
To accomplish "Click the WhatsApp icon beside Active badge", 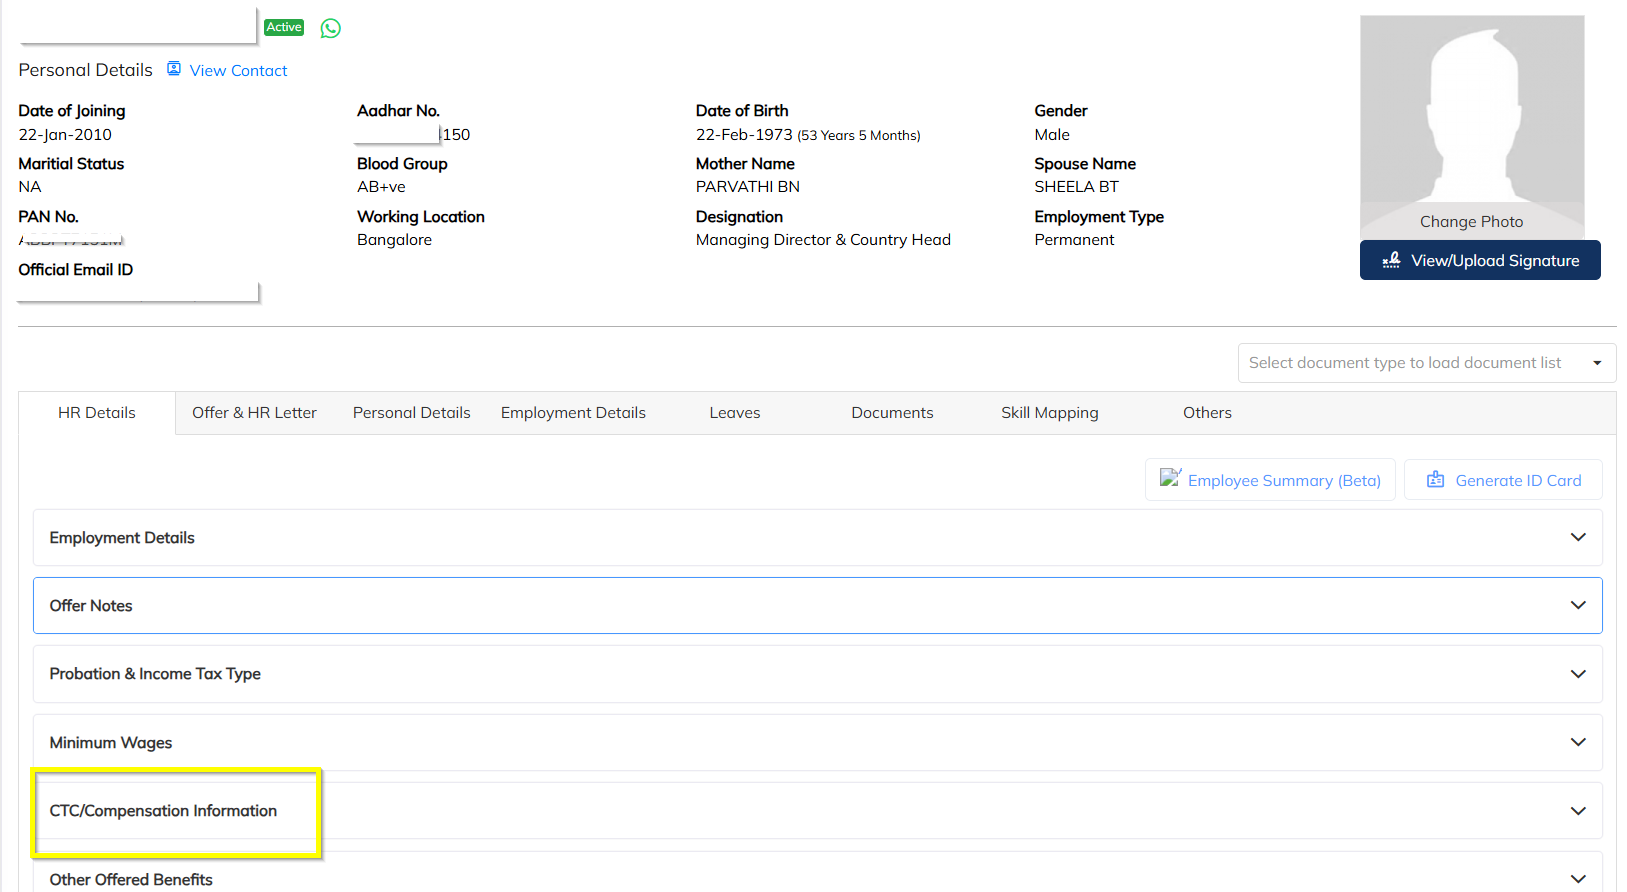I will [331, 28].
